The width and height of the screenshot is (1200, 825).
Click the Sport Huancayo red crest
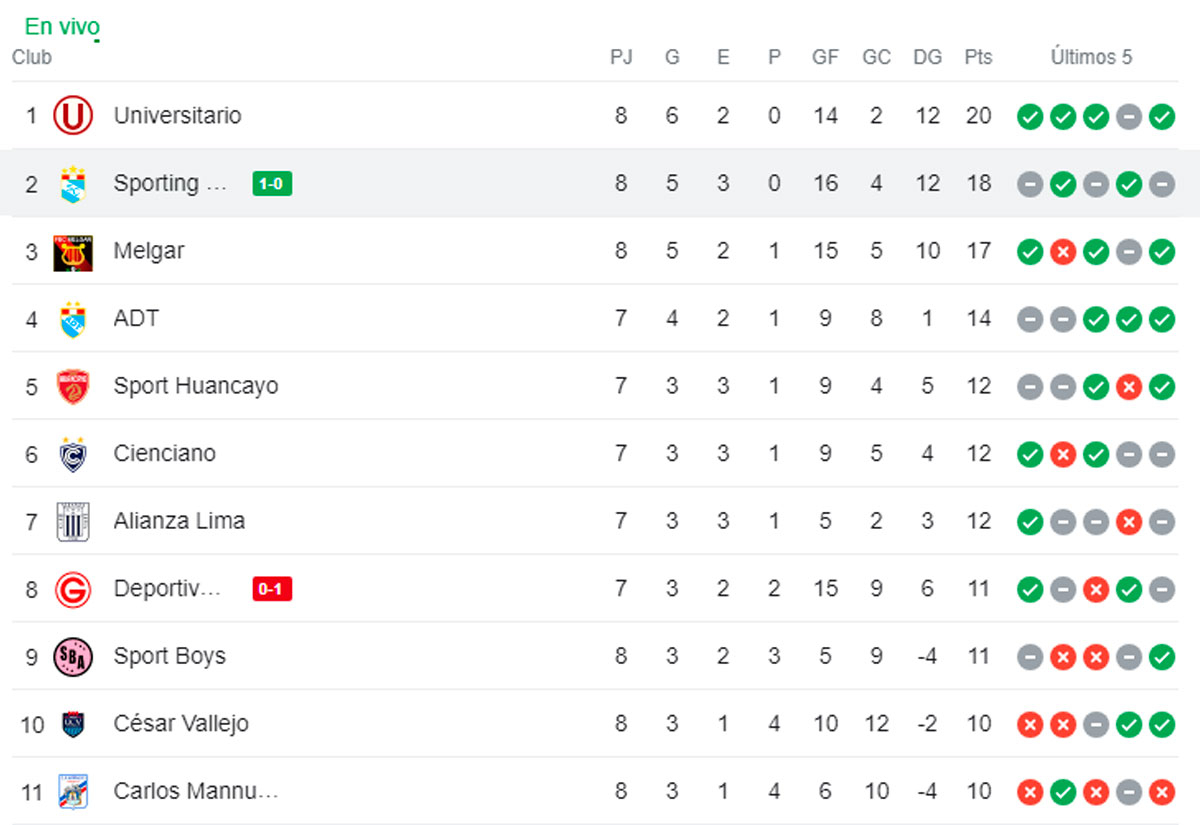73,387
